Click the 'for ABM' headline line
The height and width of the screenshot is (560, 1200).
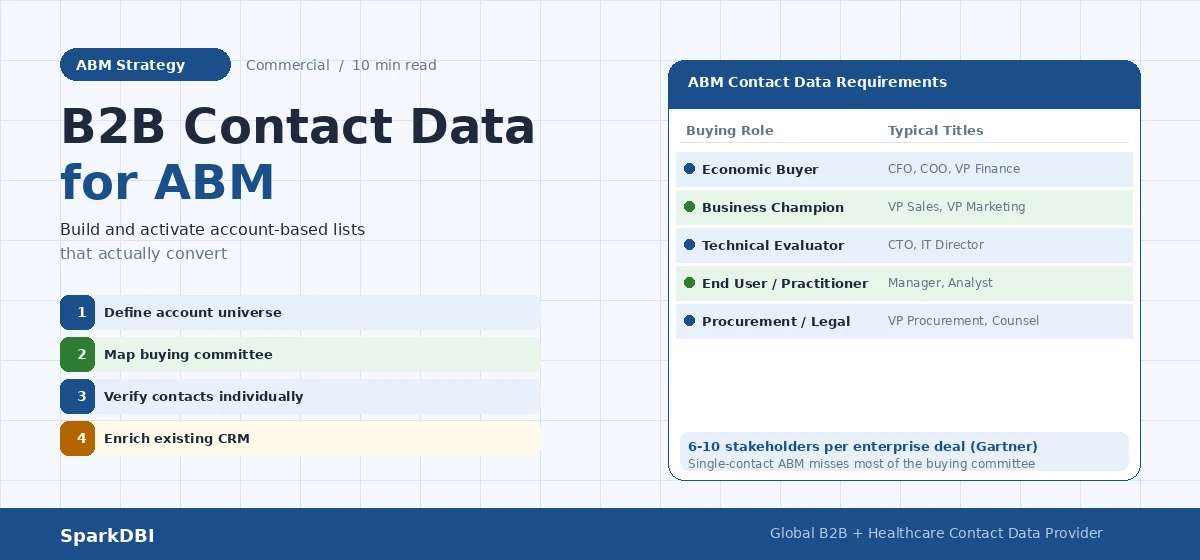pyautogui.click(x=167, y=183)
